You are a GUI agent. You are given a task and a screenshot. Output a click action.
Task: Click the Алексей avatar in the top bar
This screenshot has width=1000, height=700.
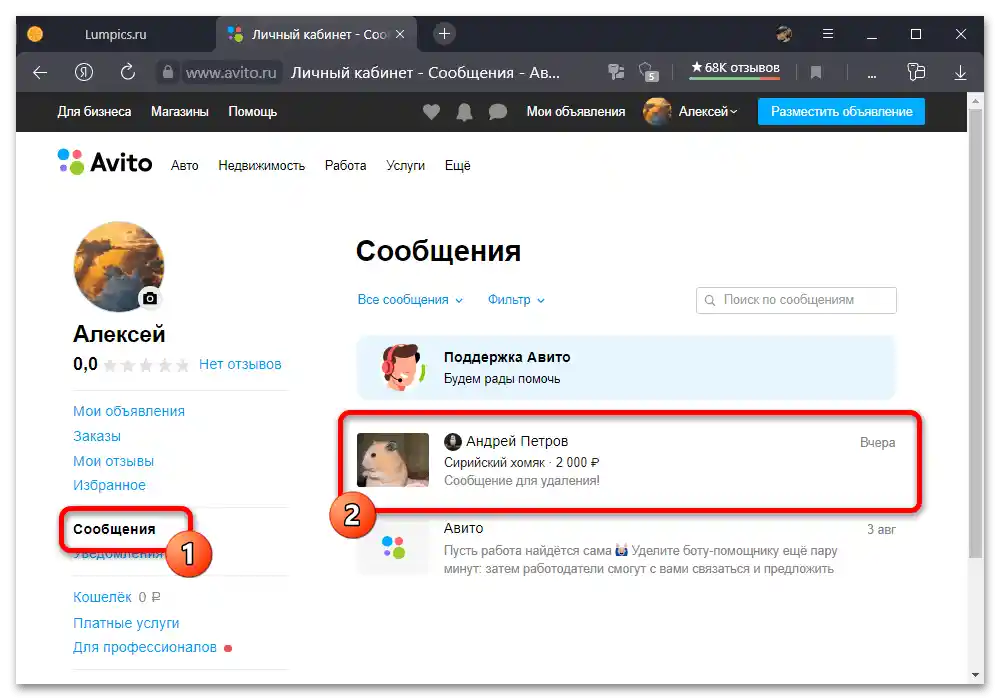click(x=657, y=112)
